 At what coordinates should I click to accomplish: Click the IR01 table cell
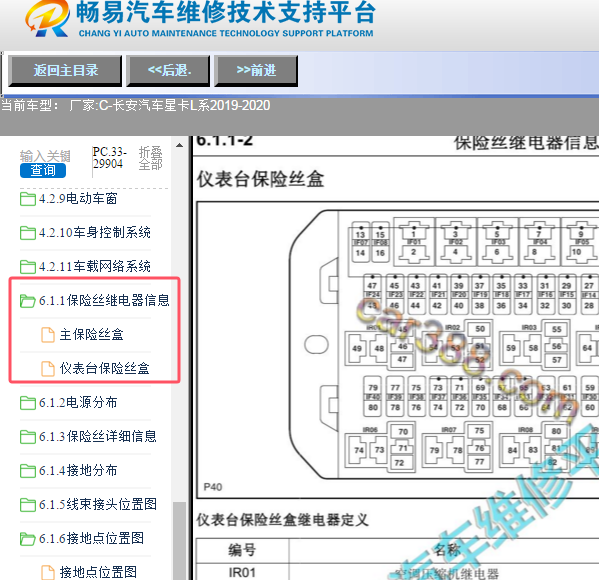[x=242, y=572]
